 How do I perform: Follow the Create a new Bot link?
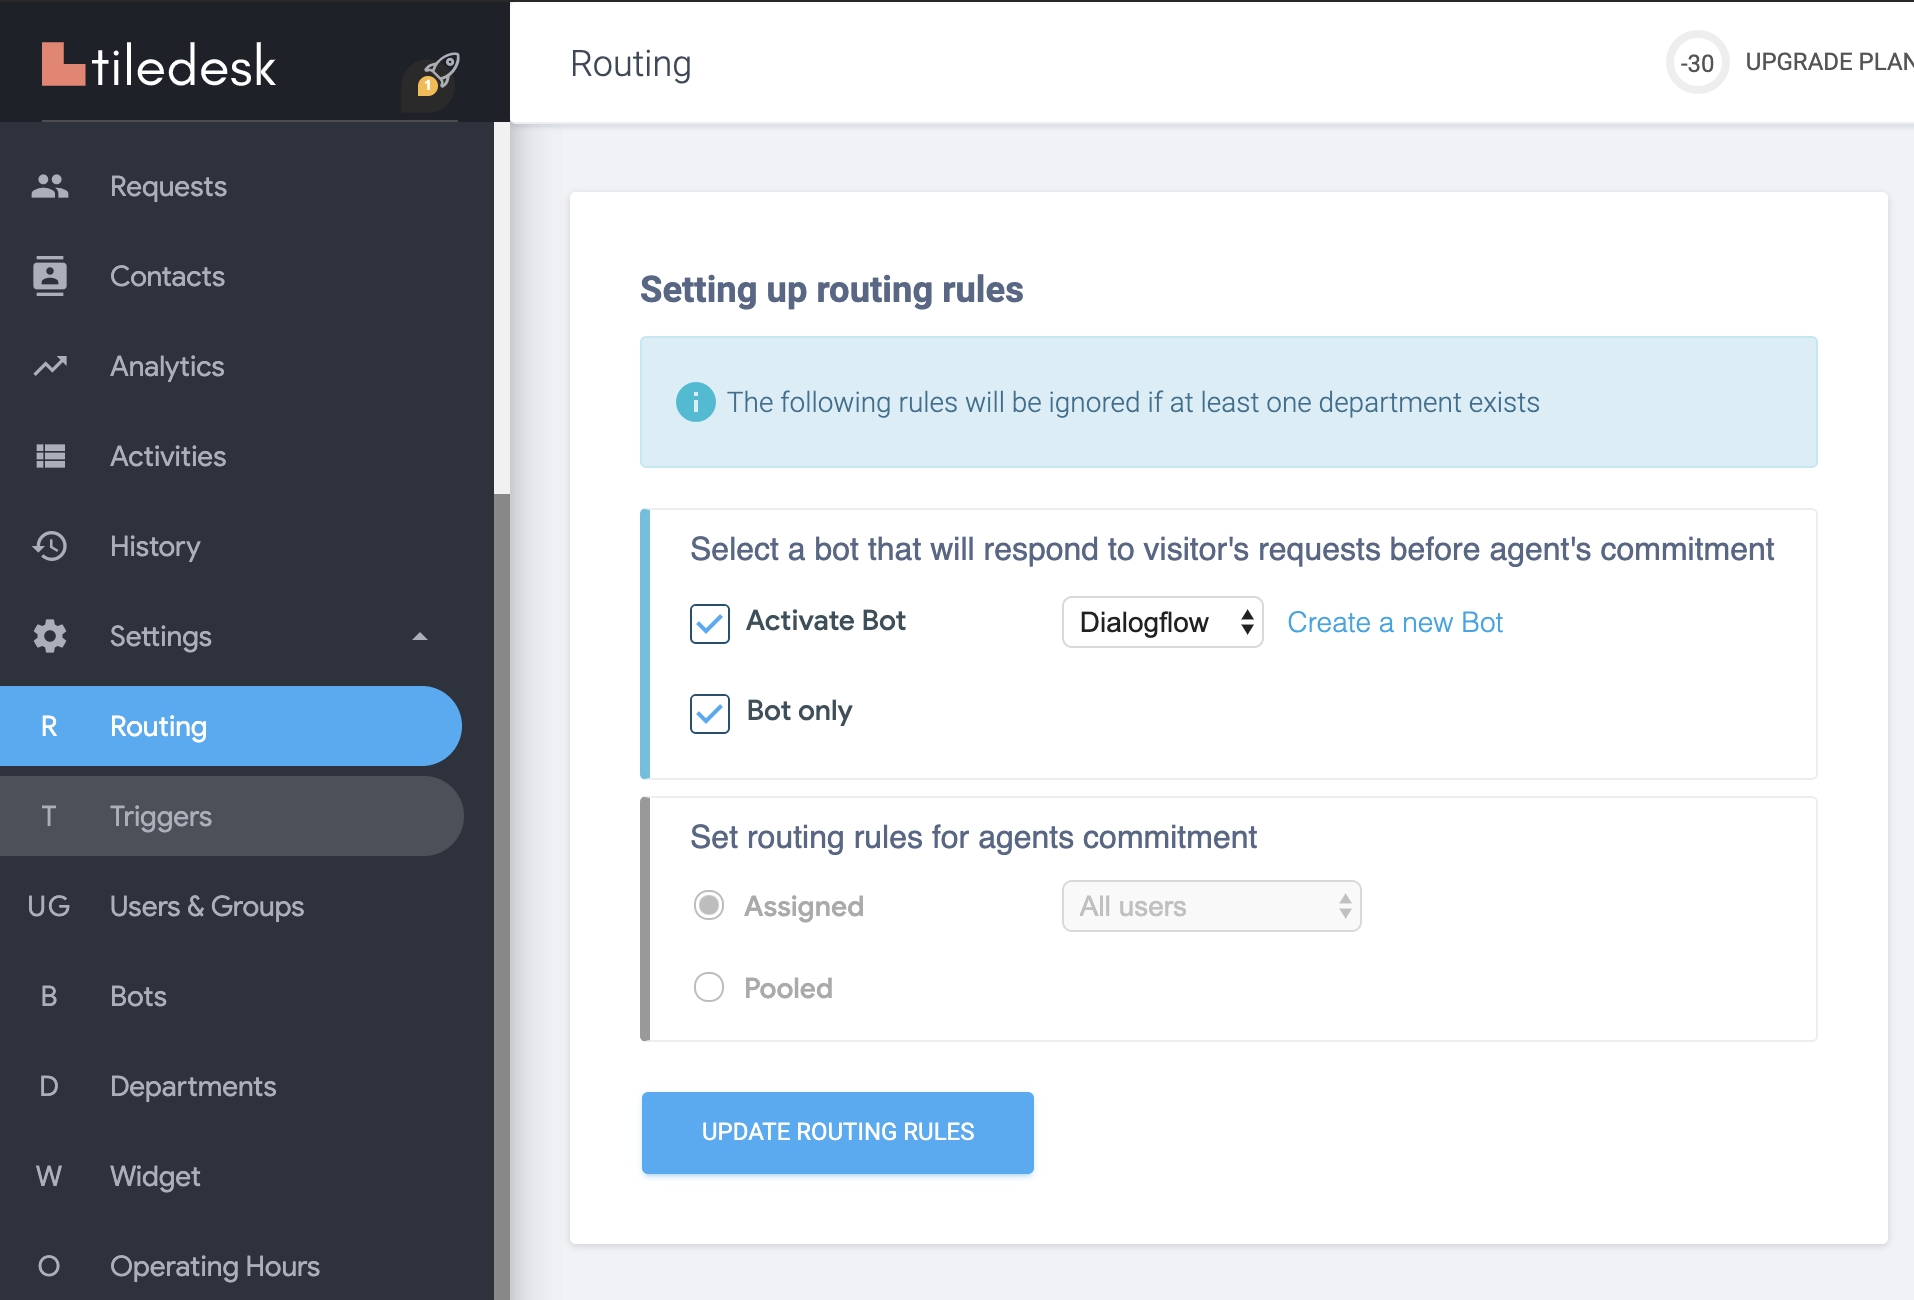tap(1395, 622)
